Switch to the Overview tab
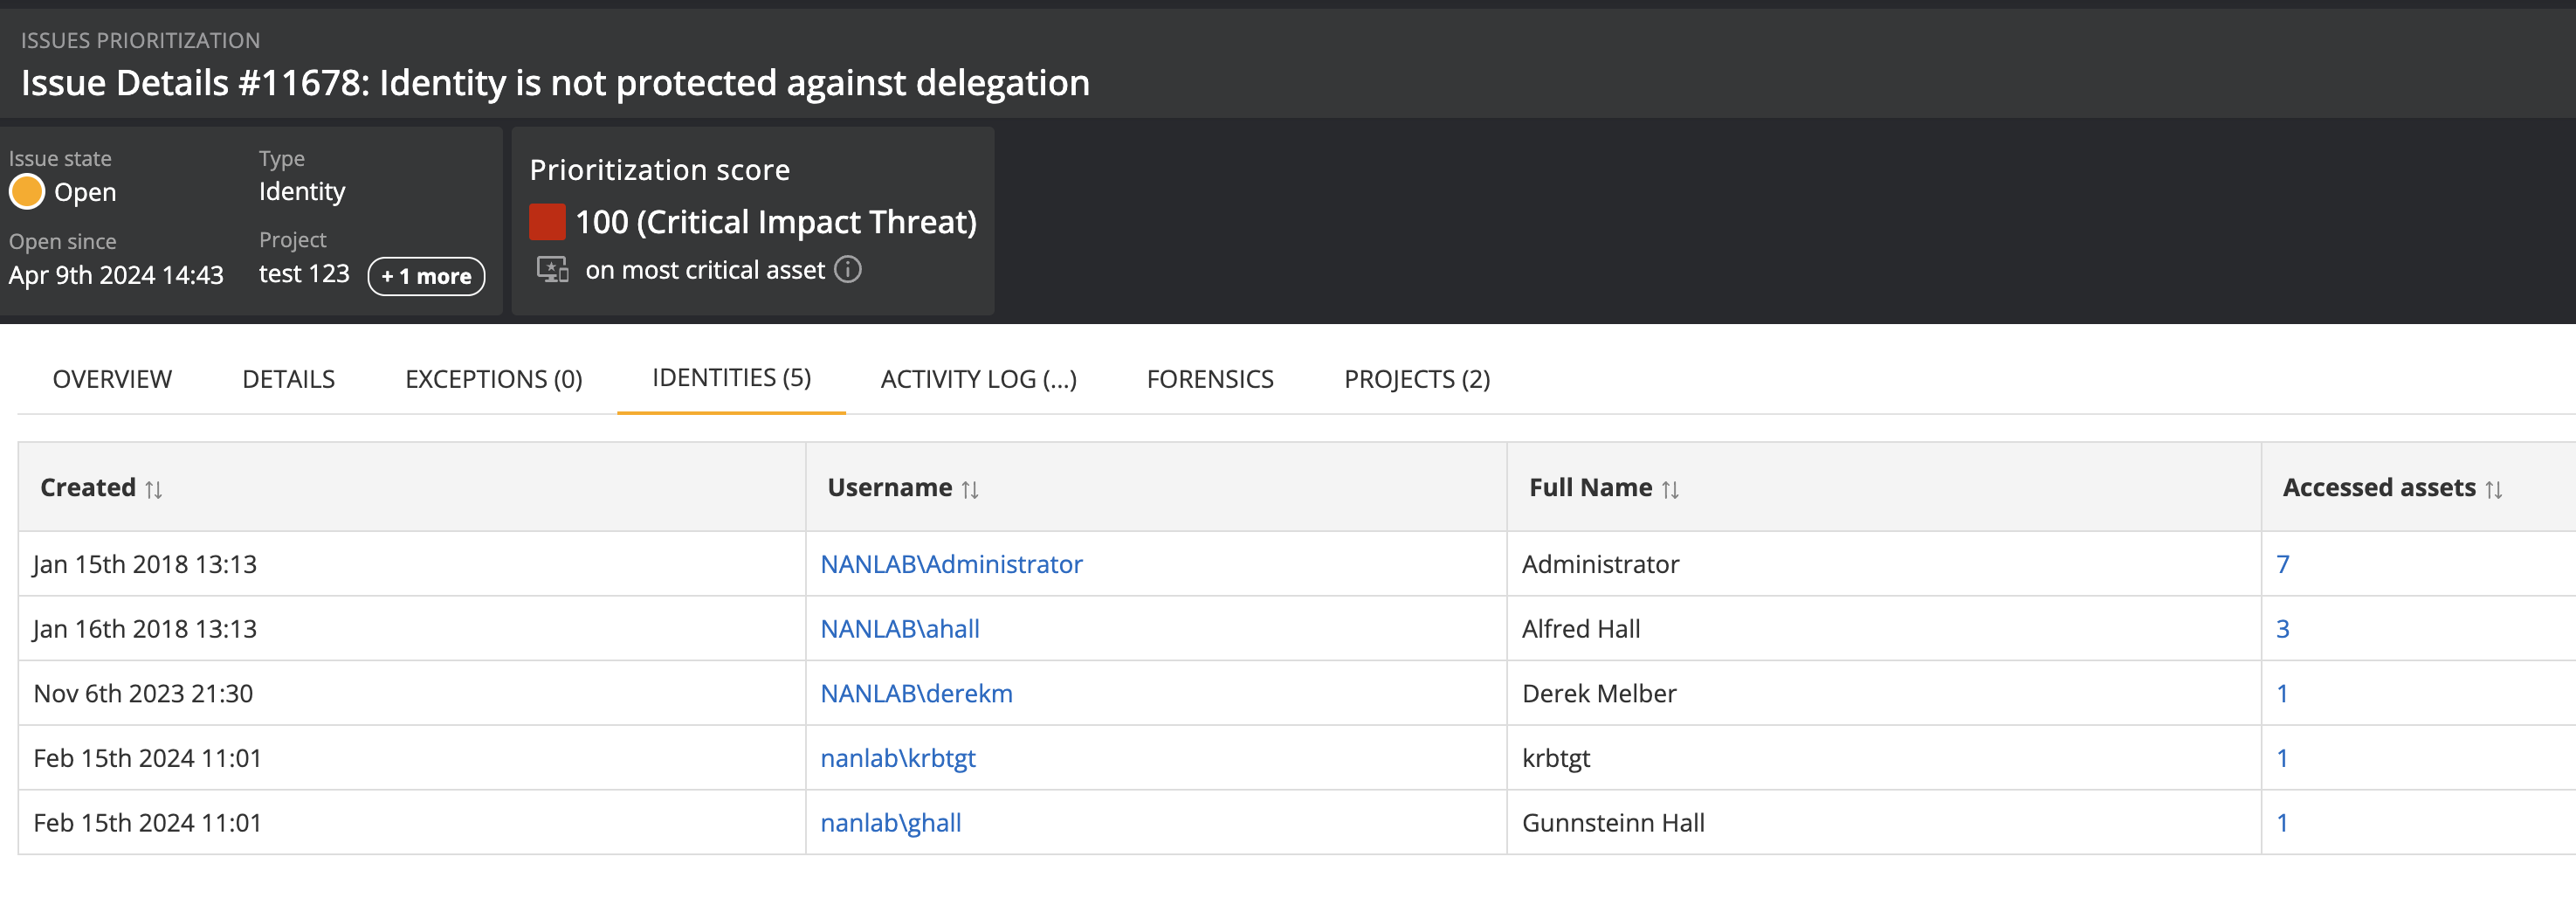 [112, 379]
